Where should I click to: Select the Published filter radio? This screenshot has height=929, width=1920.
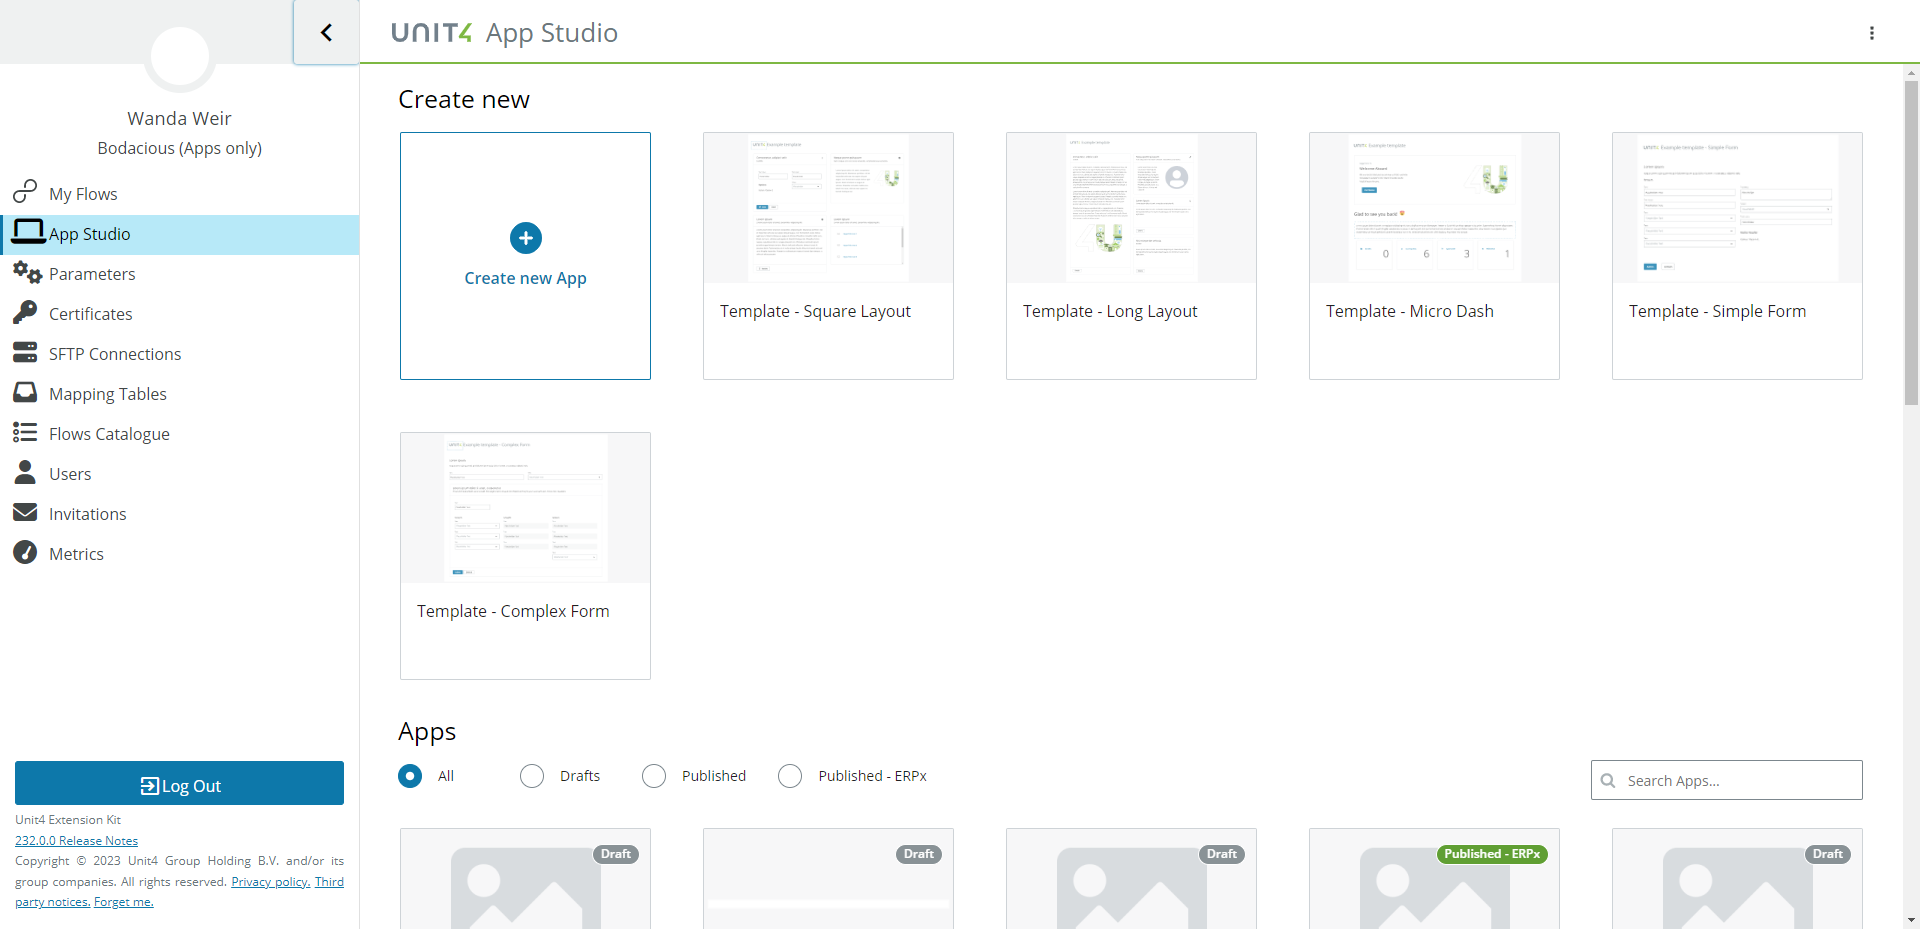tap(654, 776)
